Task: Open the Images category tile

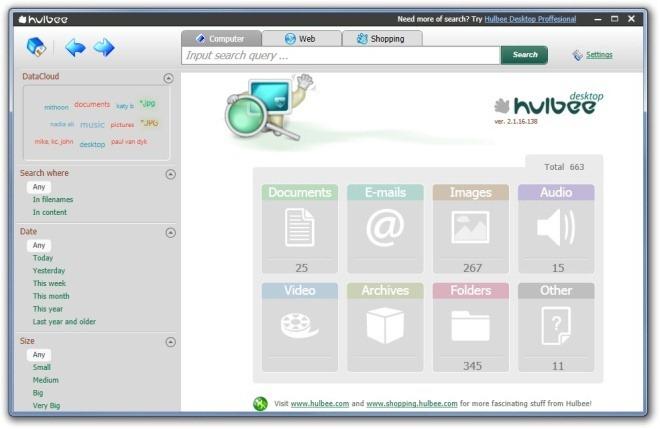Action: pyautogui.click(x=471, y=229)
